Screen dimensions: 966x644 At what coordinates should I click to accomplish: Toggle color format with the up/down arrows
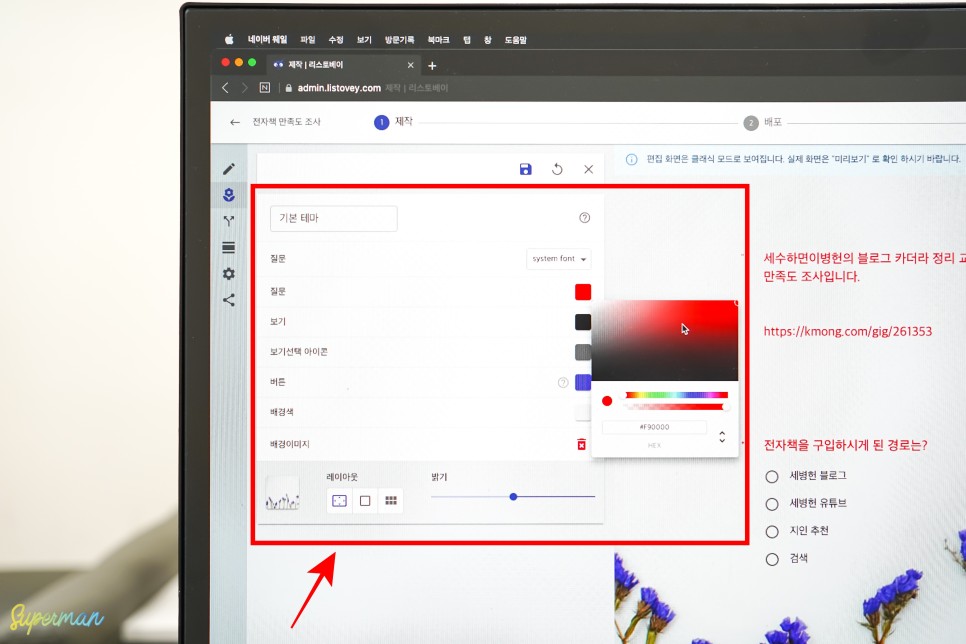point(722,437)
